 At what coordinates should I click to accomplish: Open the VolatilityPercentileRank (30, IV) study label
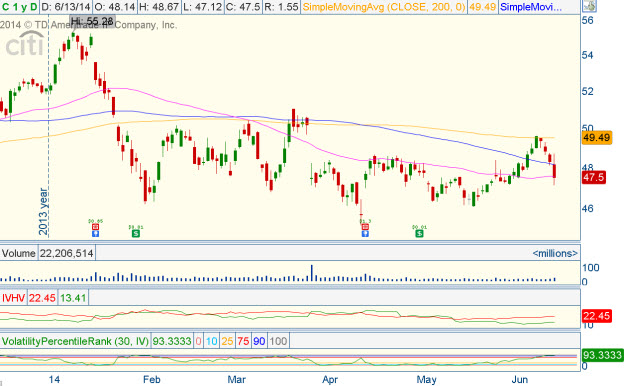(75, 341)
